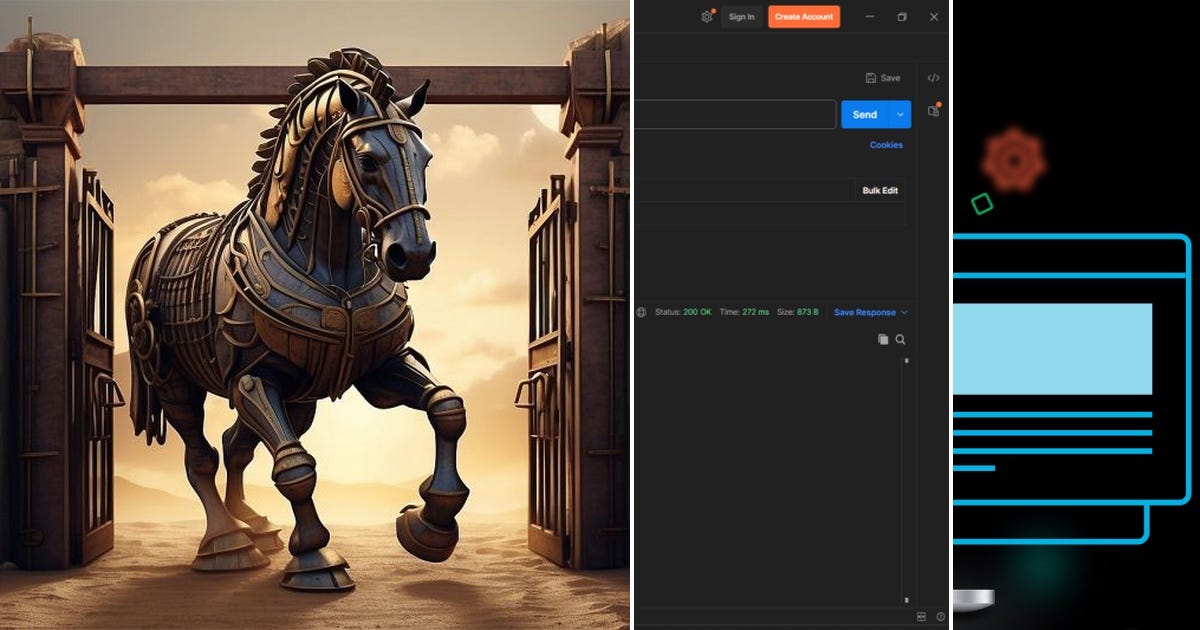
Task: Expand the Save Response dropdown
Action: point(871,312)
